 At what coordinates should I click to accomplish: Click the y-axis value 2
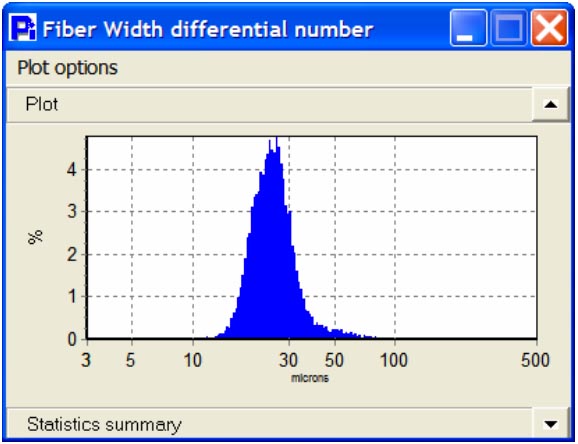click(x=72, y=254)
